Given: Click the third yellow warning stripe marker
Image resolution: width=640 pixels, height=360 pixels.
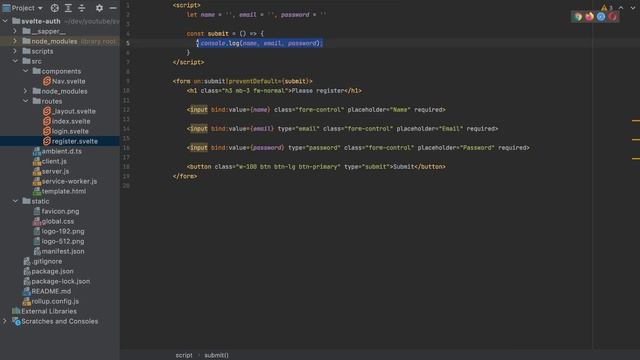Looking at the screenshot, I should (636, 158).
